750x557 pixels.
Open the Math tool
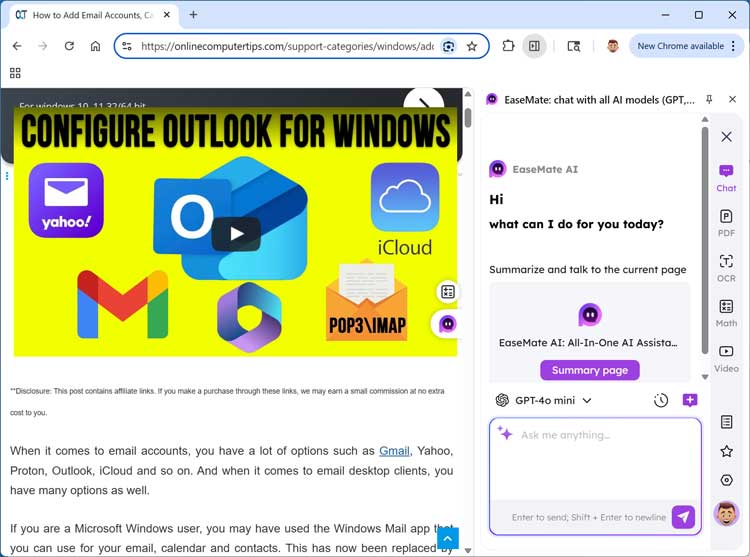[x=726, y=313]
